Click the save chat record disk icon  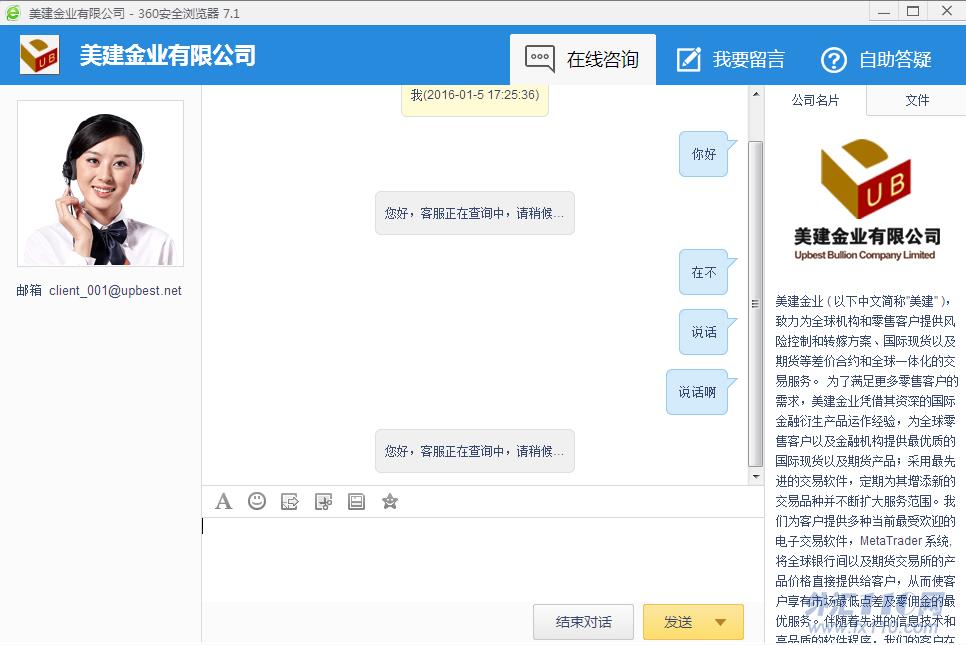[357, 502]
